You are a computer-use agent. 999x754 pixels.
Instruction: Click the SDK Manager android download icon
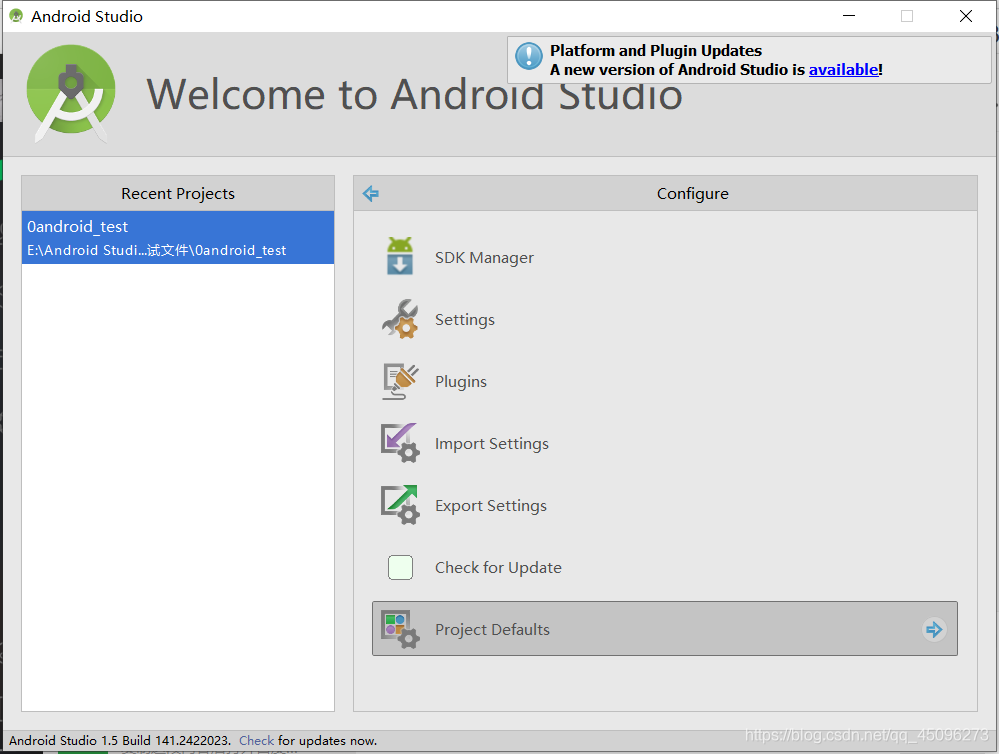click(399, 256)
